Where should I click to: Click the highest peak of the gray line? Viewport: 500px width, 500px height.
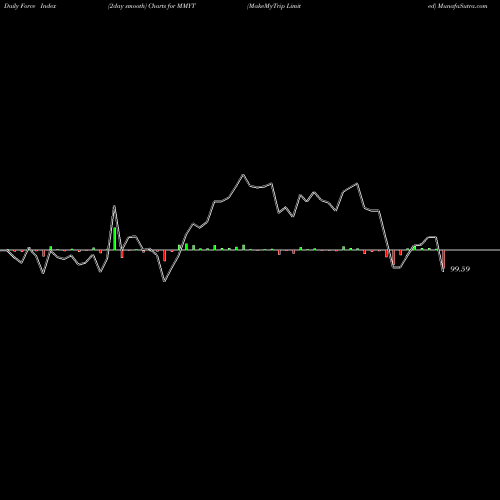[243, 175]
